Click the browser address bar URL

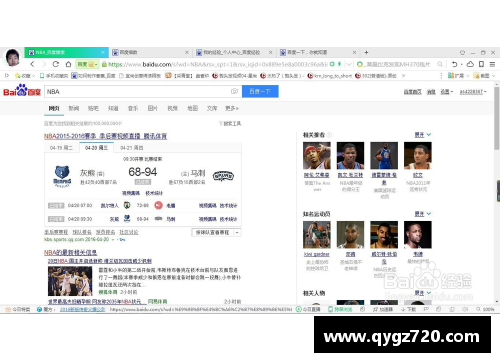click(218, 64)
